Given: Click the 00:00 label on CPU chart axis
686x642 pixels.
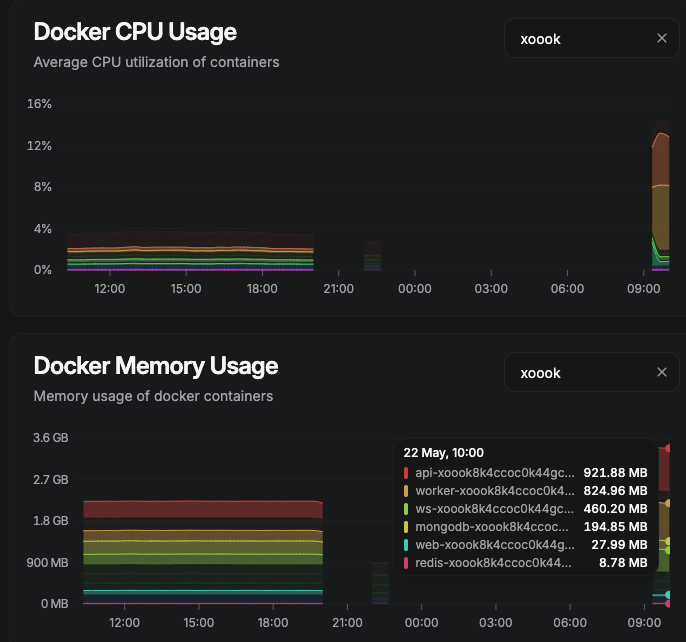Looking at the screenshot, I should 415,289.
